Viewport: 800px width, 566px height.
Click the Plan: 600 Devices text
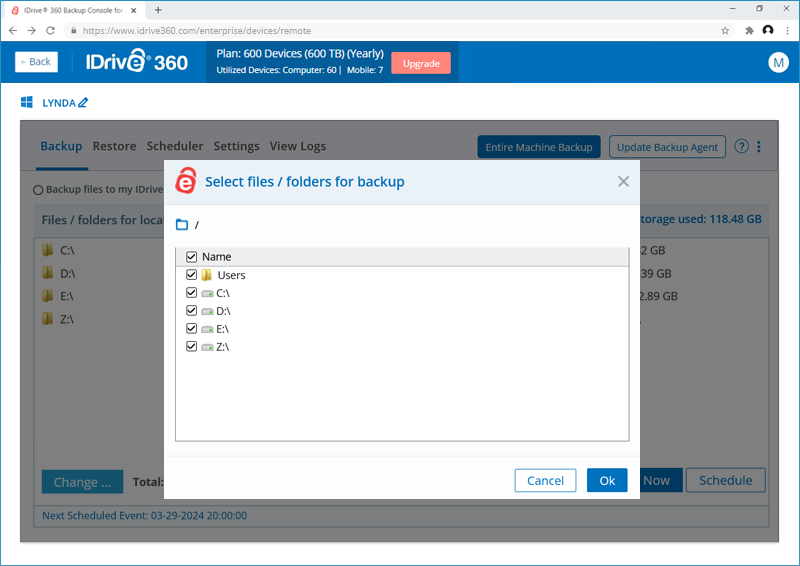[300, 54]
